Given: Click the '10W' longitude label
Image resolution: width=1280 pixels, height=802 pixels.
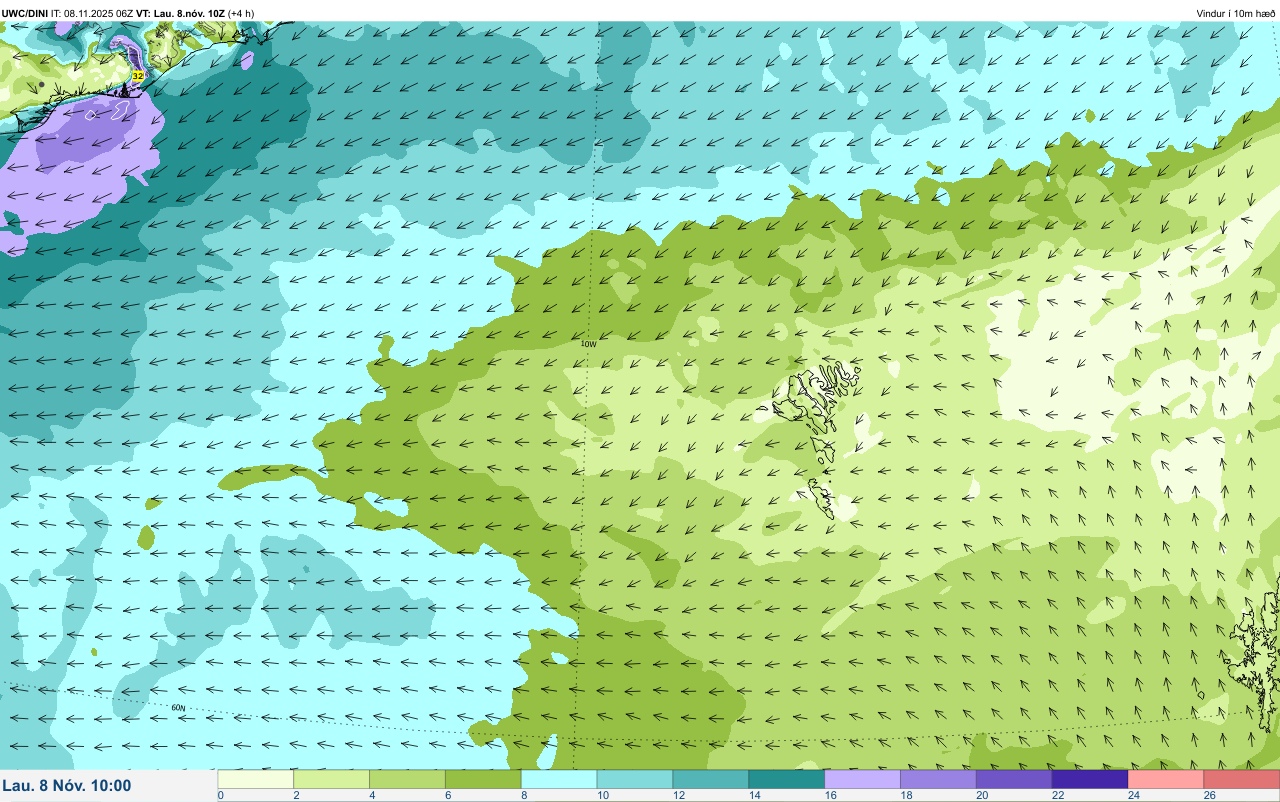Looking at the screenshot, I should (589, 344).
